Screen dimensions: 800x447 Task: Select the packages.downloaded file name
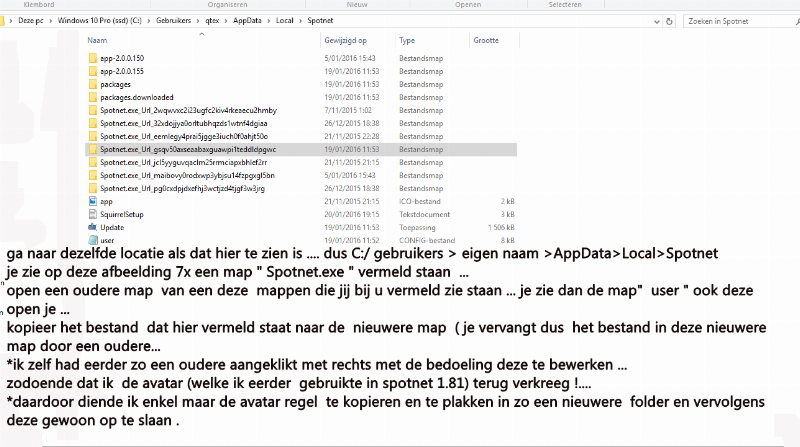click(x=137, y=97)
